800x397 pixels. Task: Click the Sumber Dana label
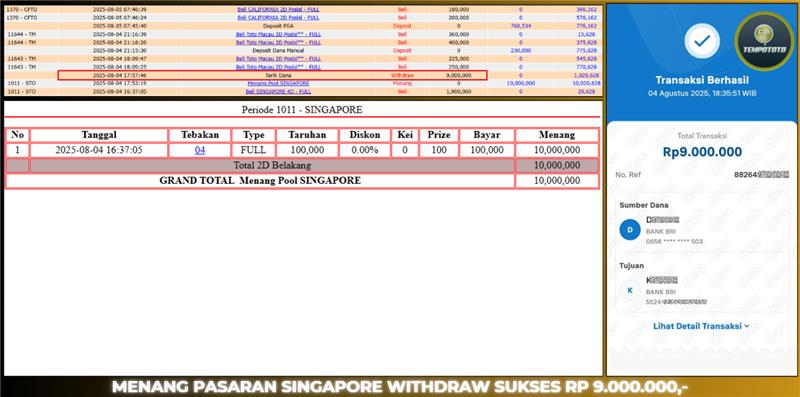[644, 205]
